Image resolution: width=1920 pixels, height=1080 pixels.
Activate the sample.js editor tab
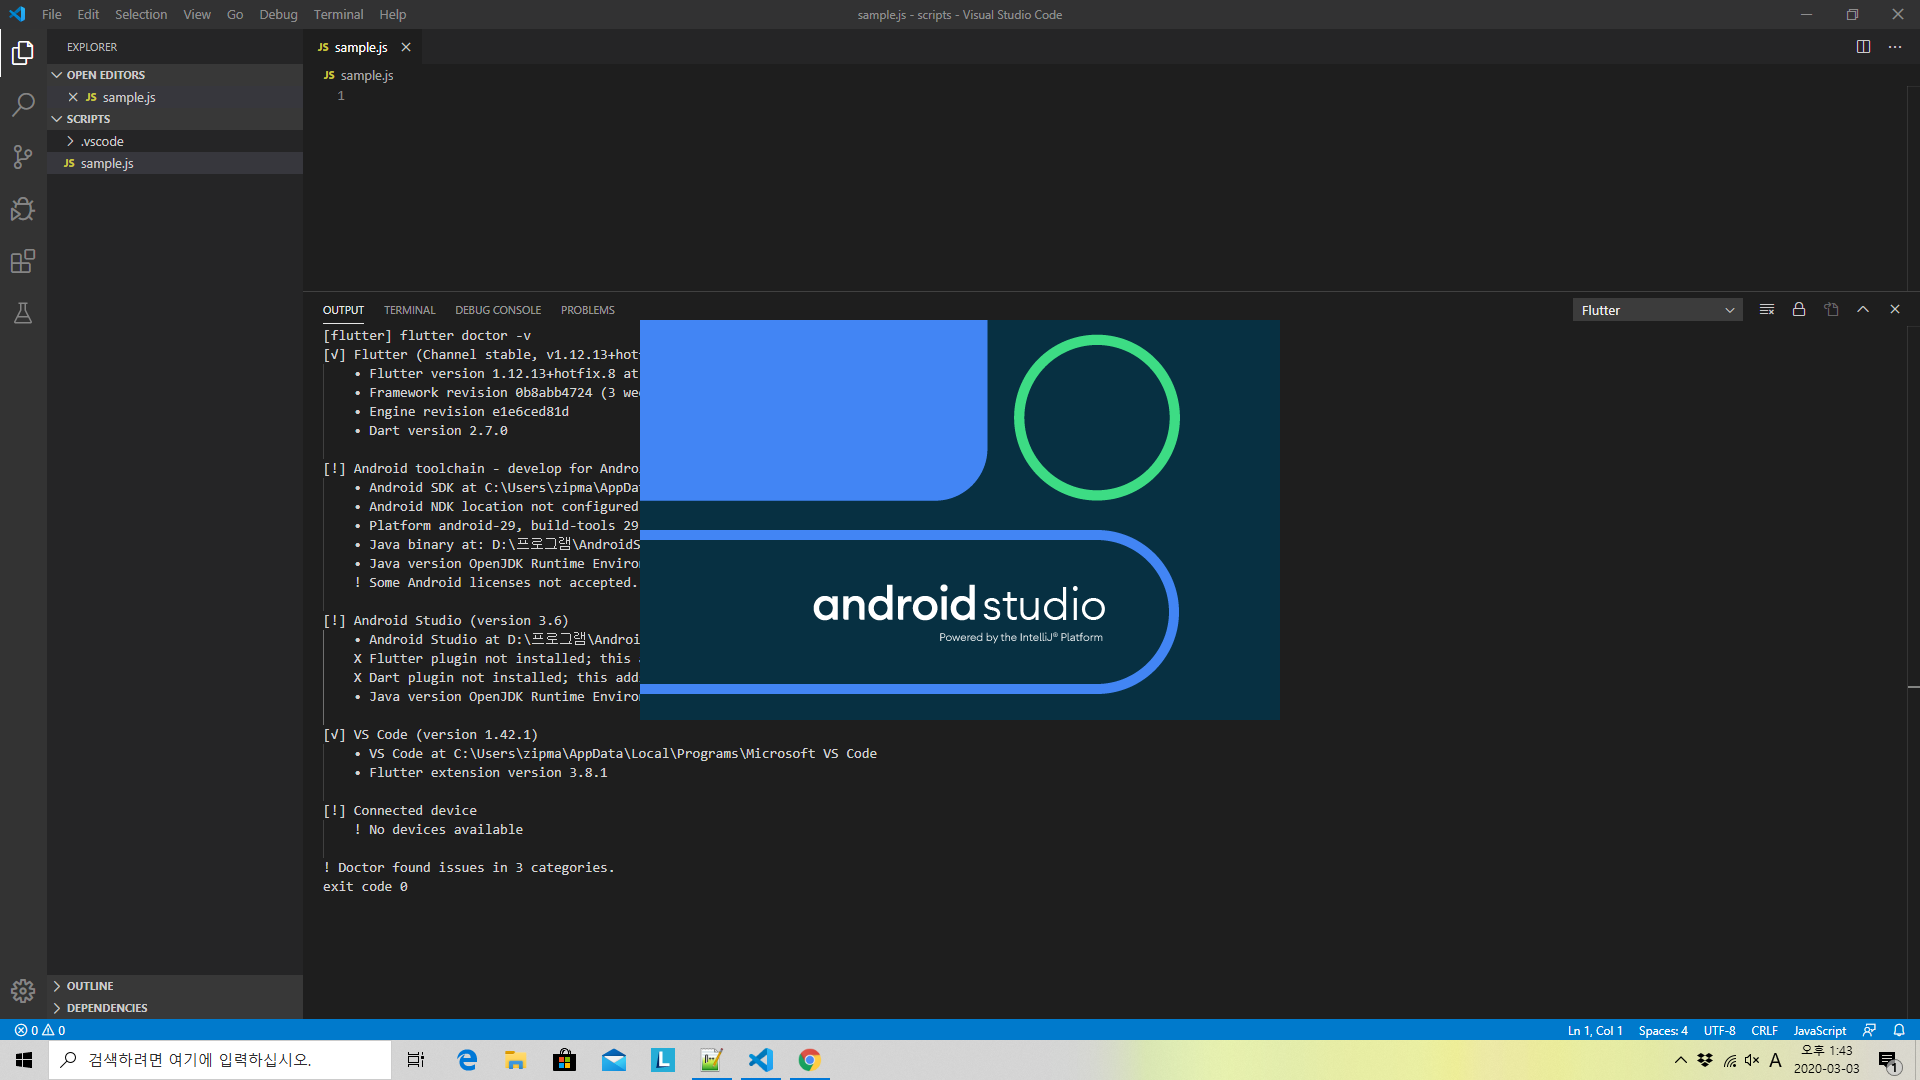click(362, 47)
